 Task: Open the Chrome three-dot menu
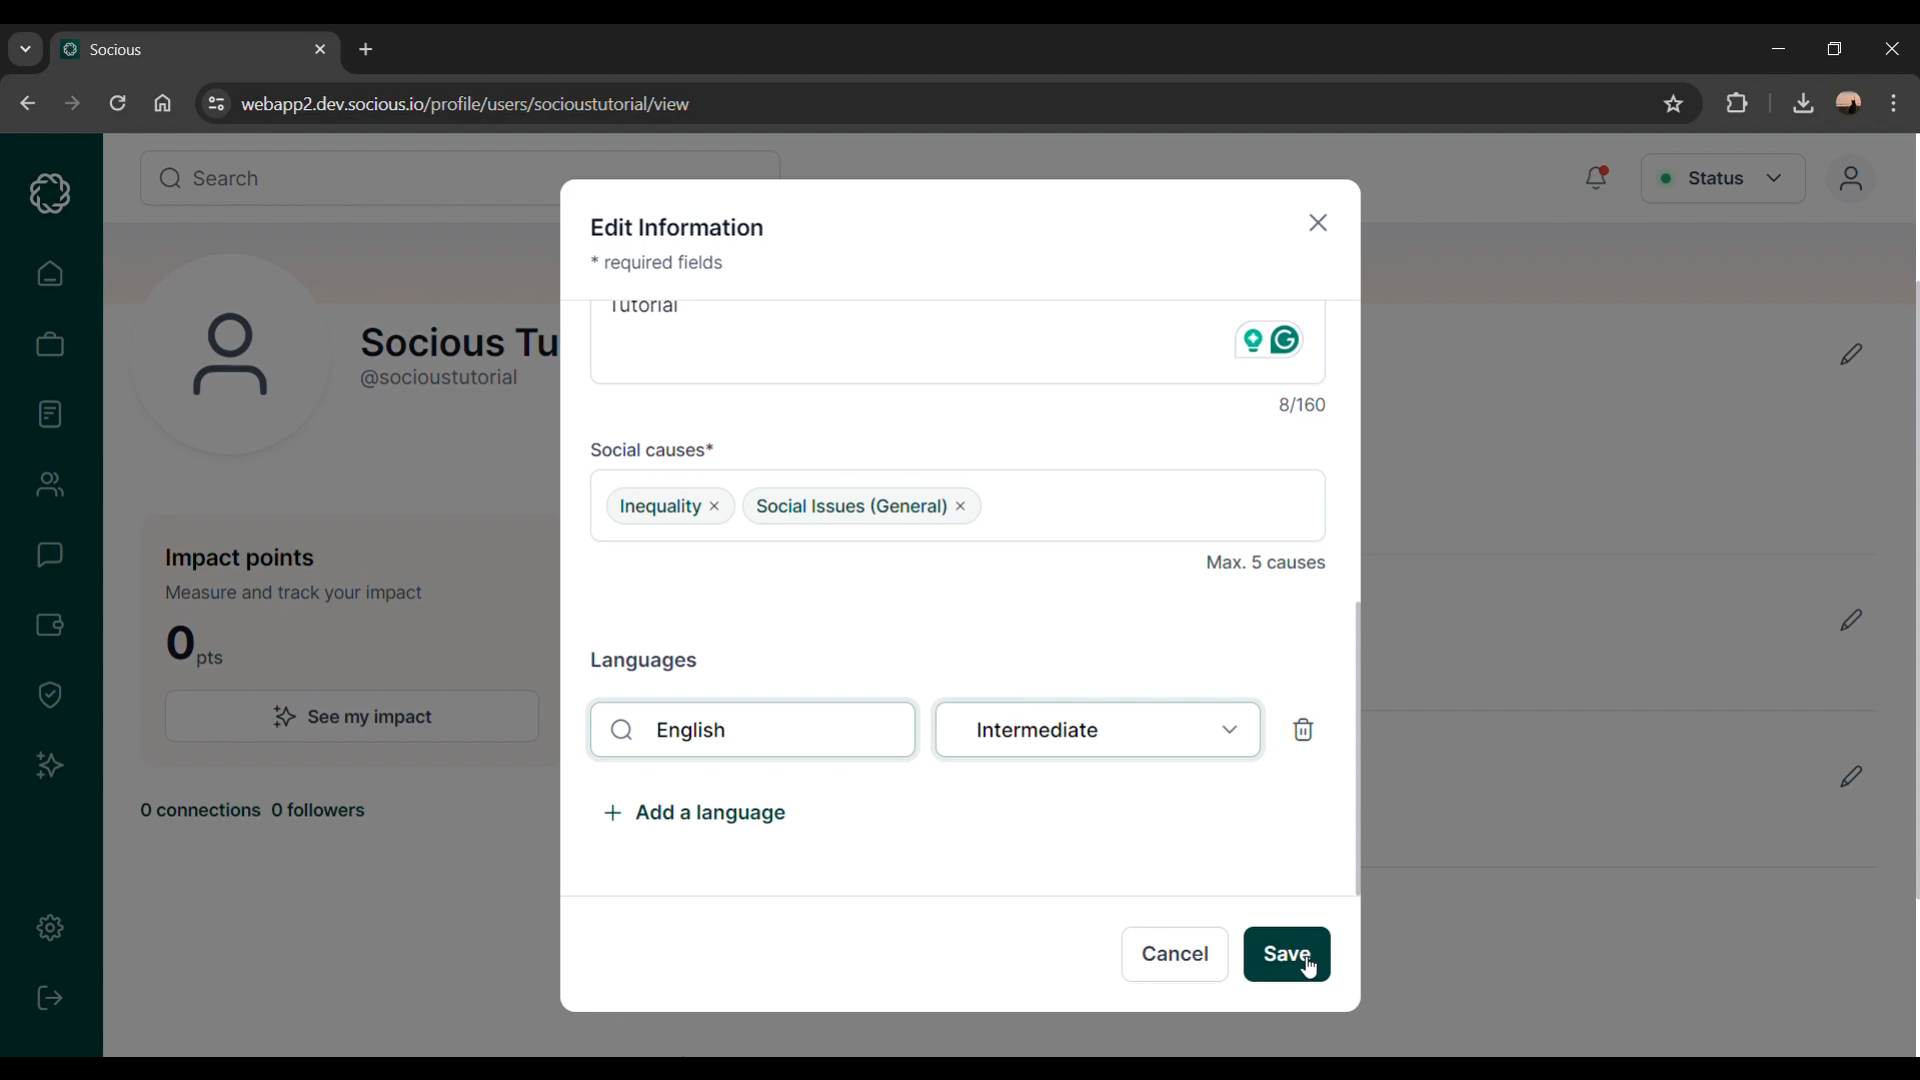pos(1894,103)
